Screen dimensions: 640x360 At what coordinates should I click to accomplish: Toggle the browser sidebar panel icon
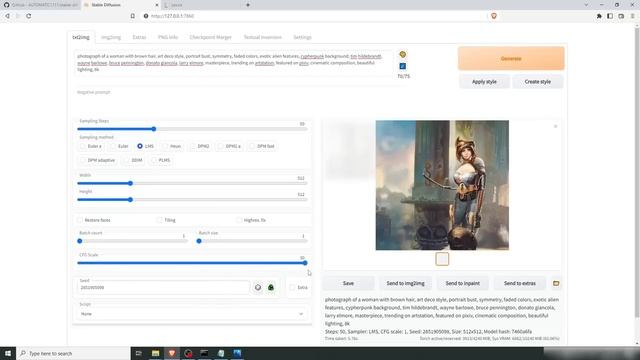610,16
